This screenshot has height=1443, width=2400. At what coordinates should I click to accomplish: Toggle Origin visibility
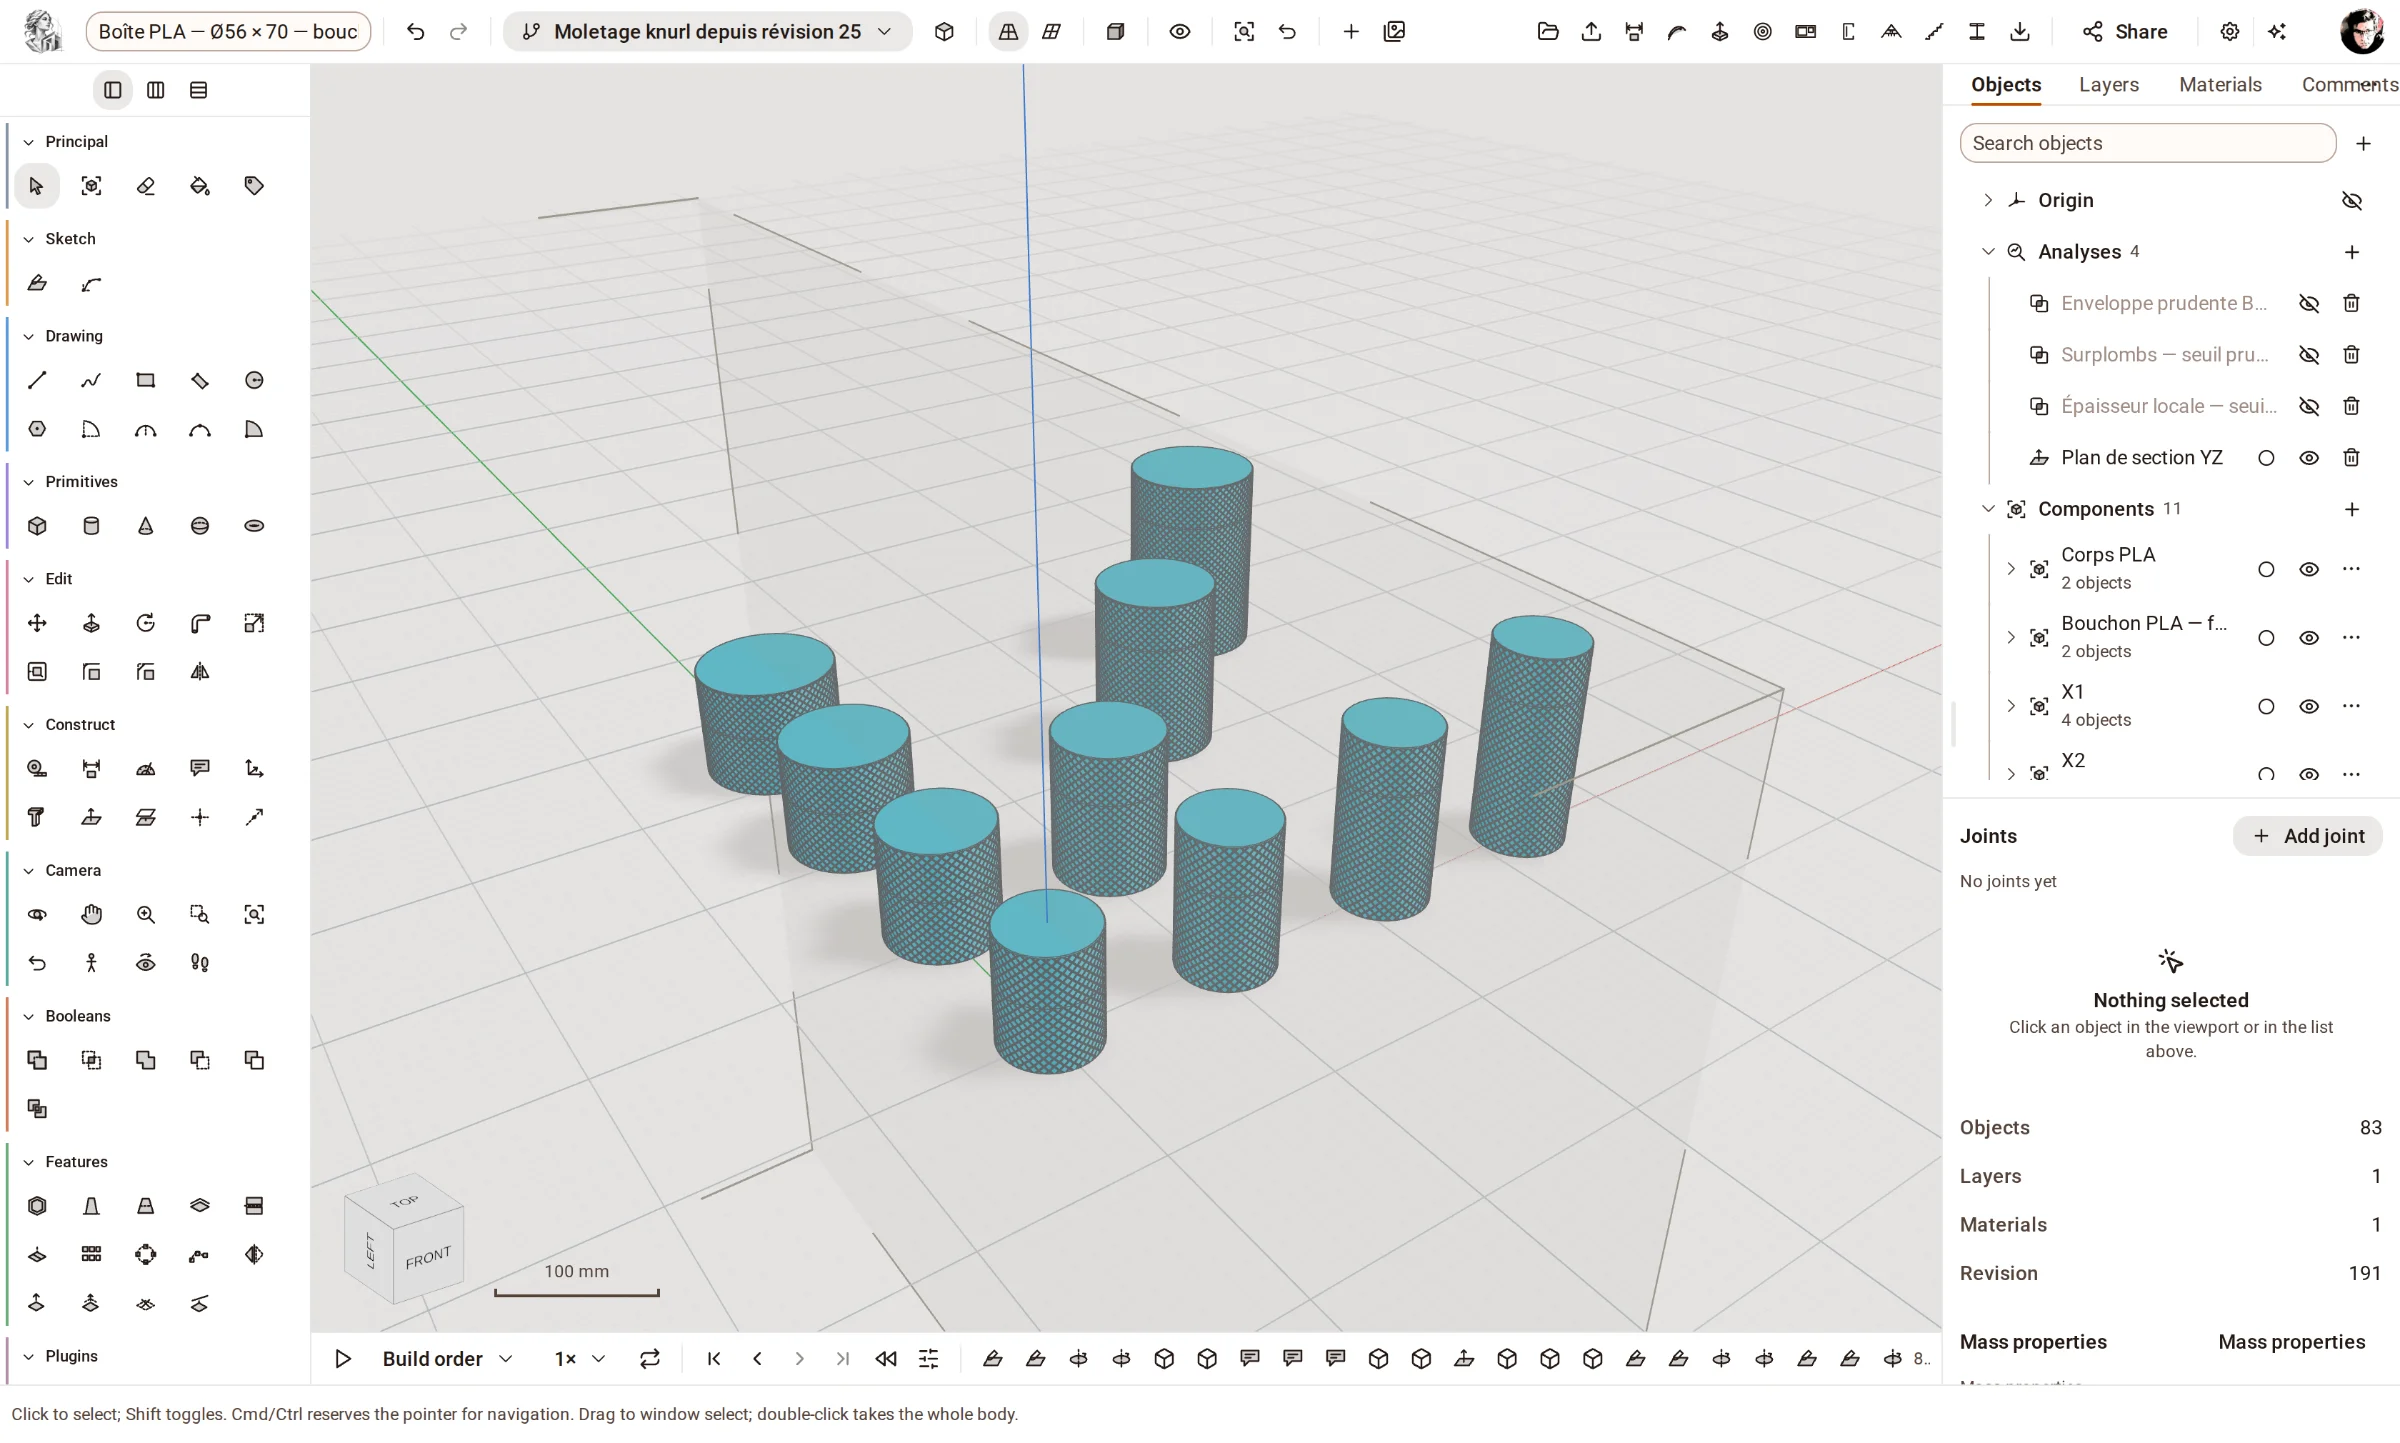[2351, 200]
